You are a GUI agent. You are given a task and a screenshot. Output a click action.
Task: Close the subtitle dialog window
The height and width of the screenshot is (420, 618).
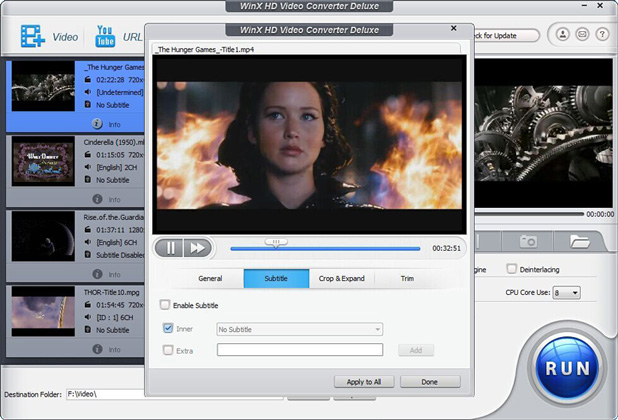[454, 28]
